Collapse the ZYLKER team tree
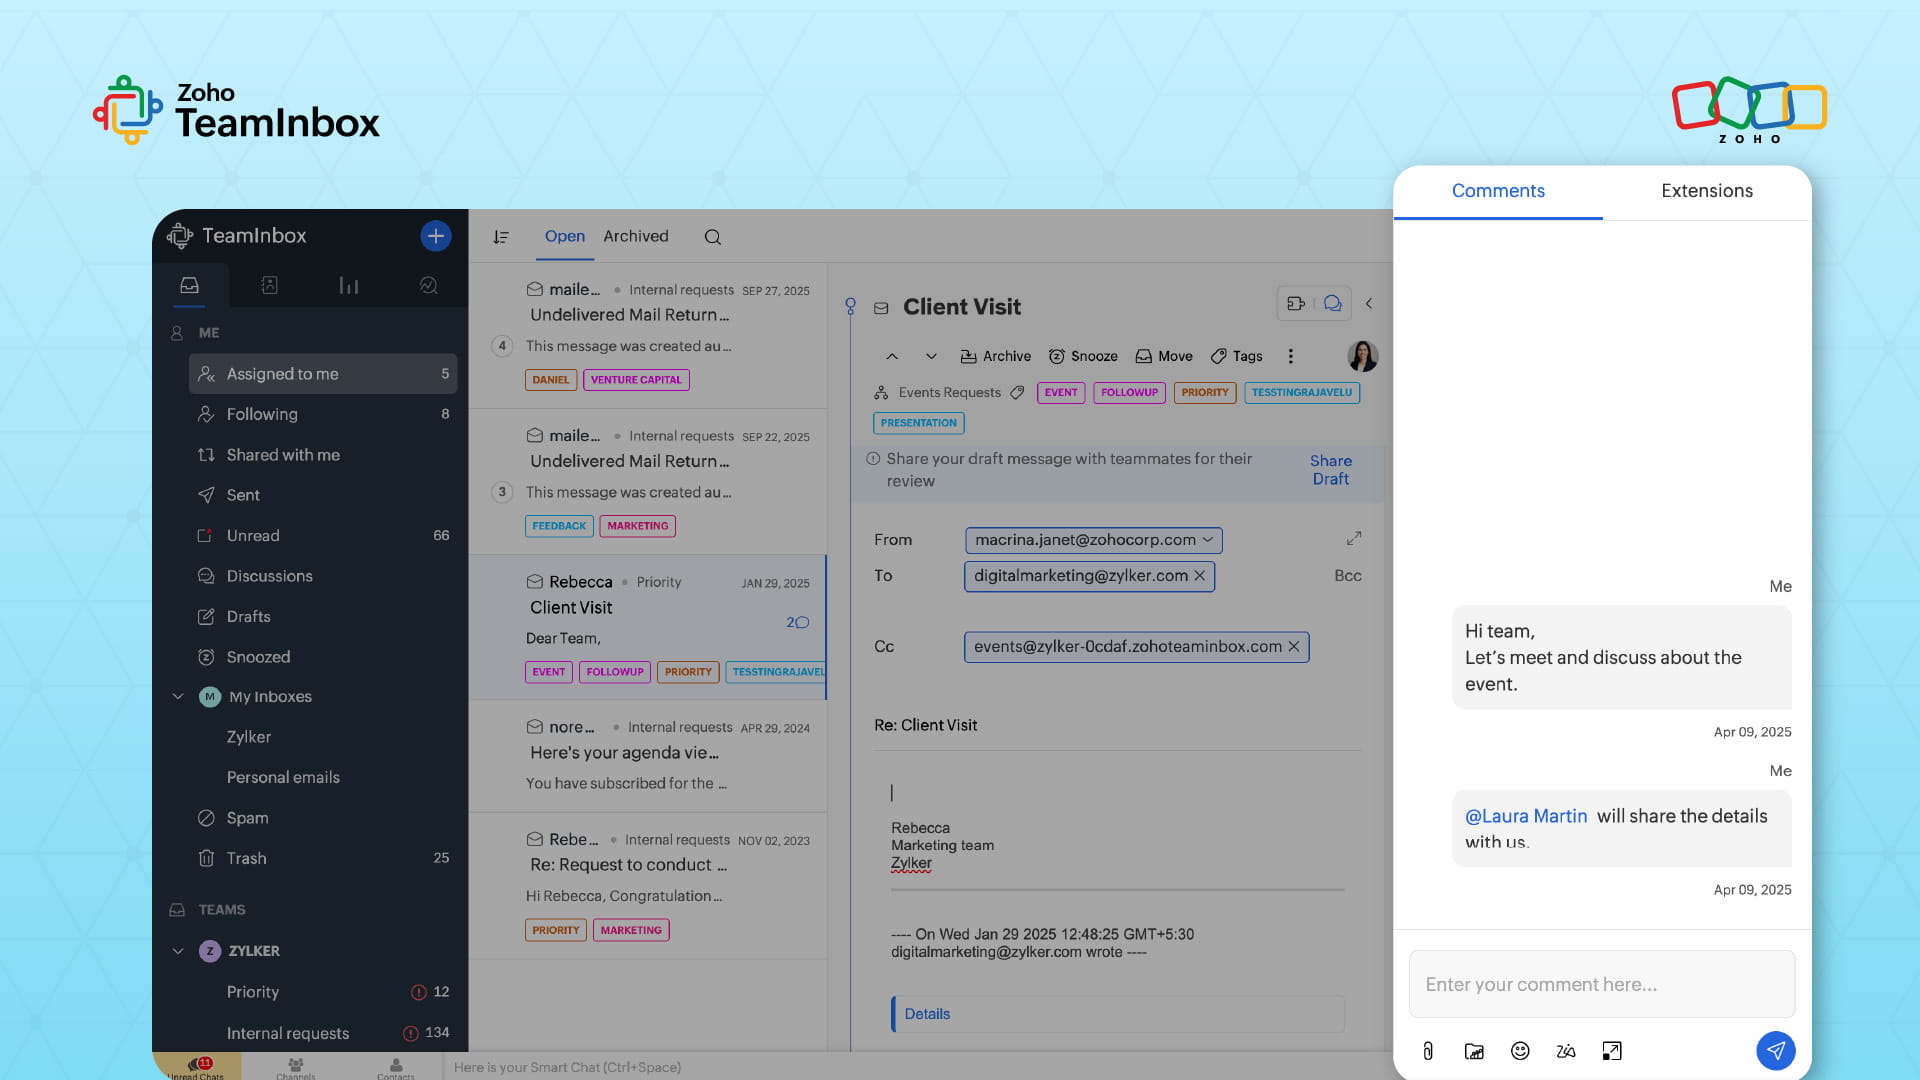Viewport: 1920px width, 1080px height. pyautogui.click(x=178, y=951)
